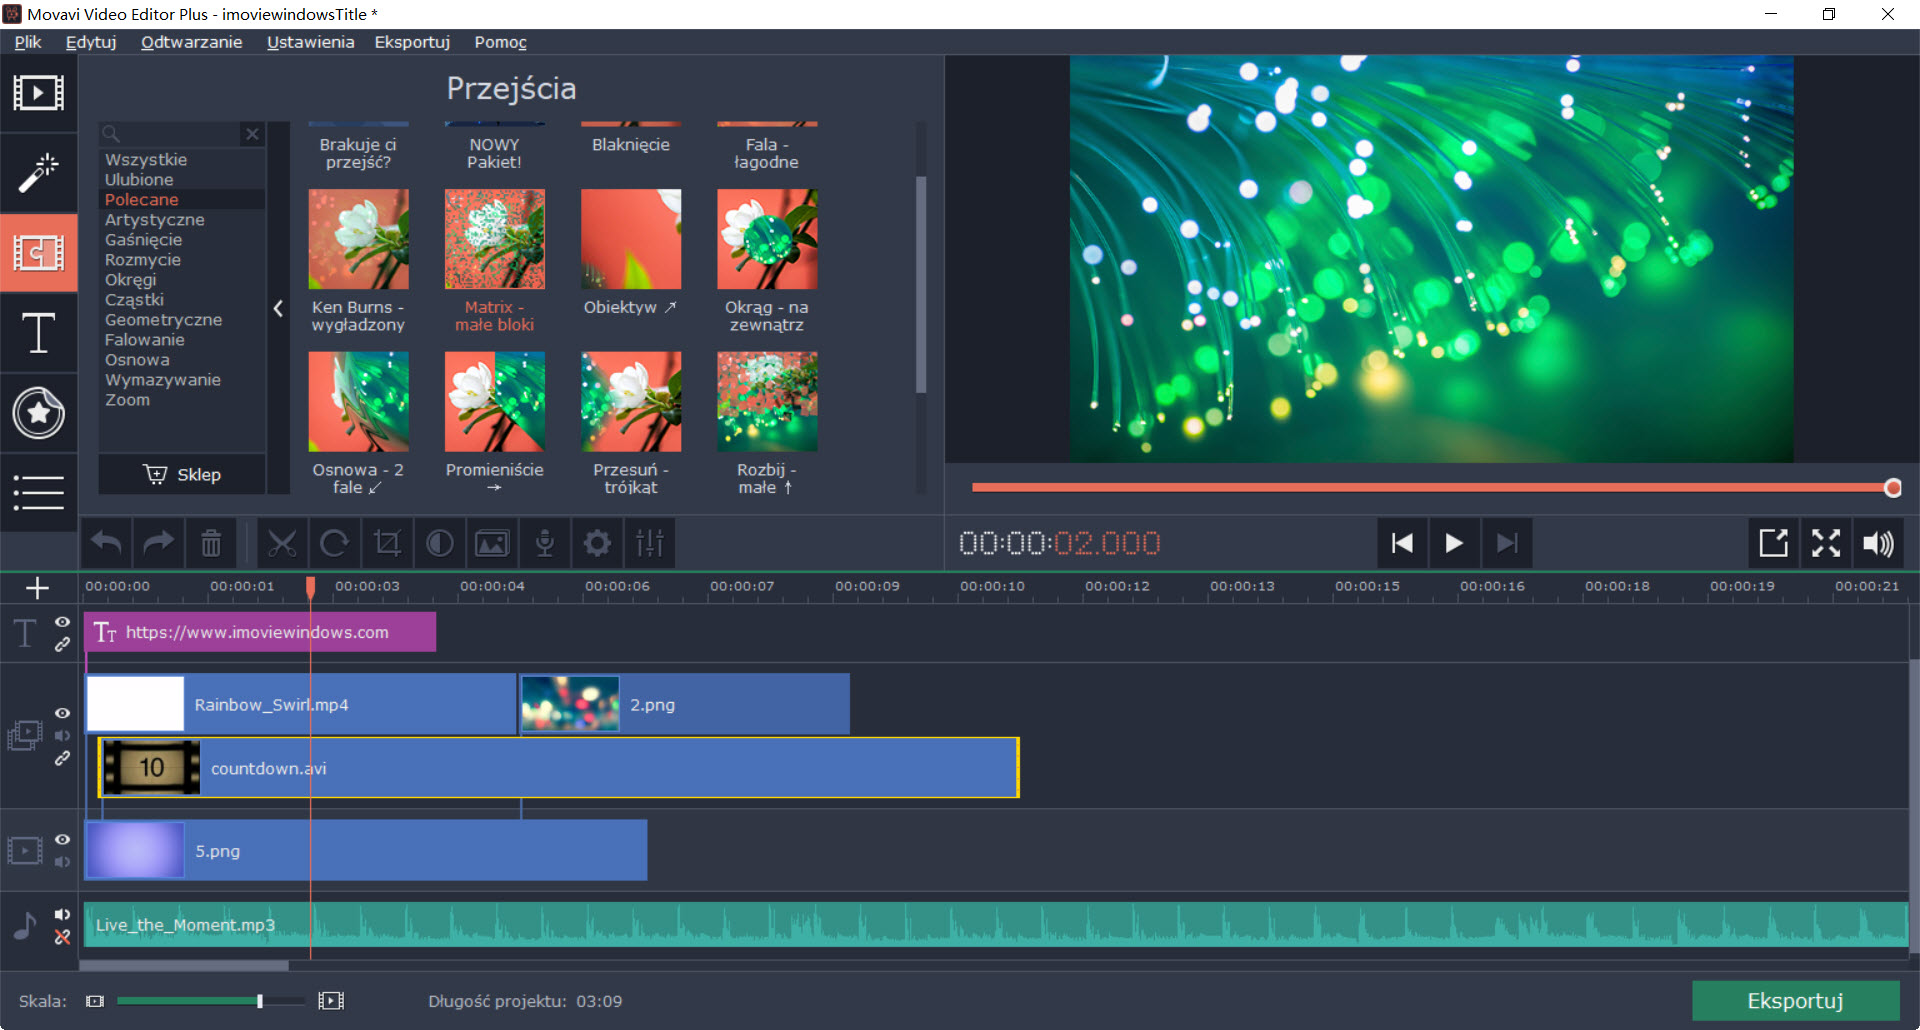The width and height of the screenshot is (1920, 1030).
Task: Open the More tools list sidebar icon
Action: [38, 492]
